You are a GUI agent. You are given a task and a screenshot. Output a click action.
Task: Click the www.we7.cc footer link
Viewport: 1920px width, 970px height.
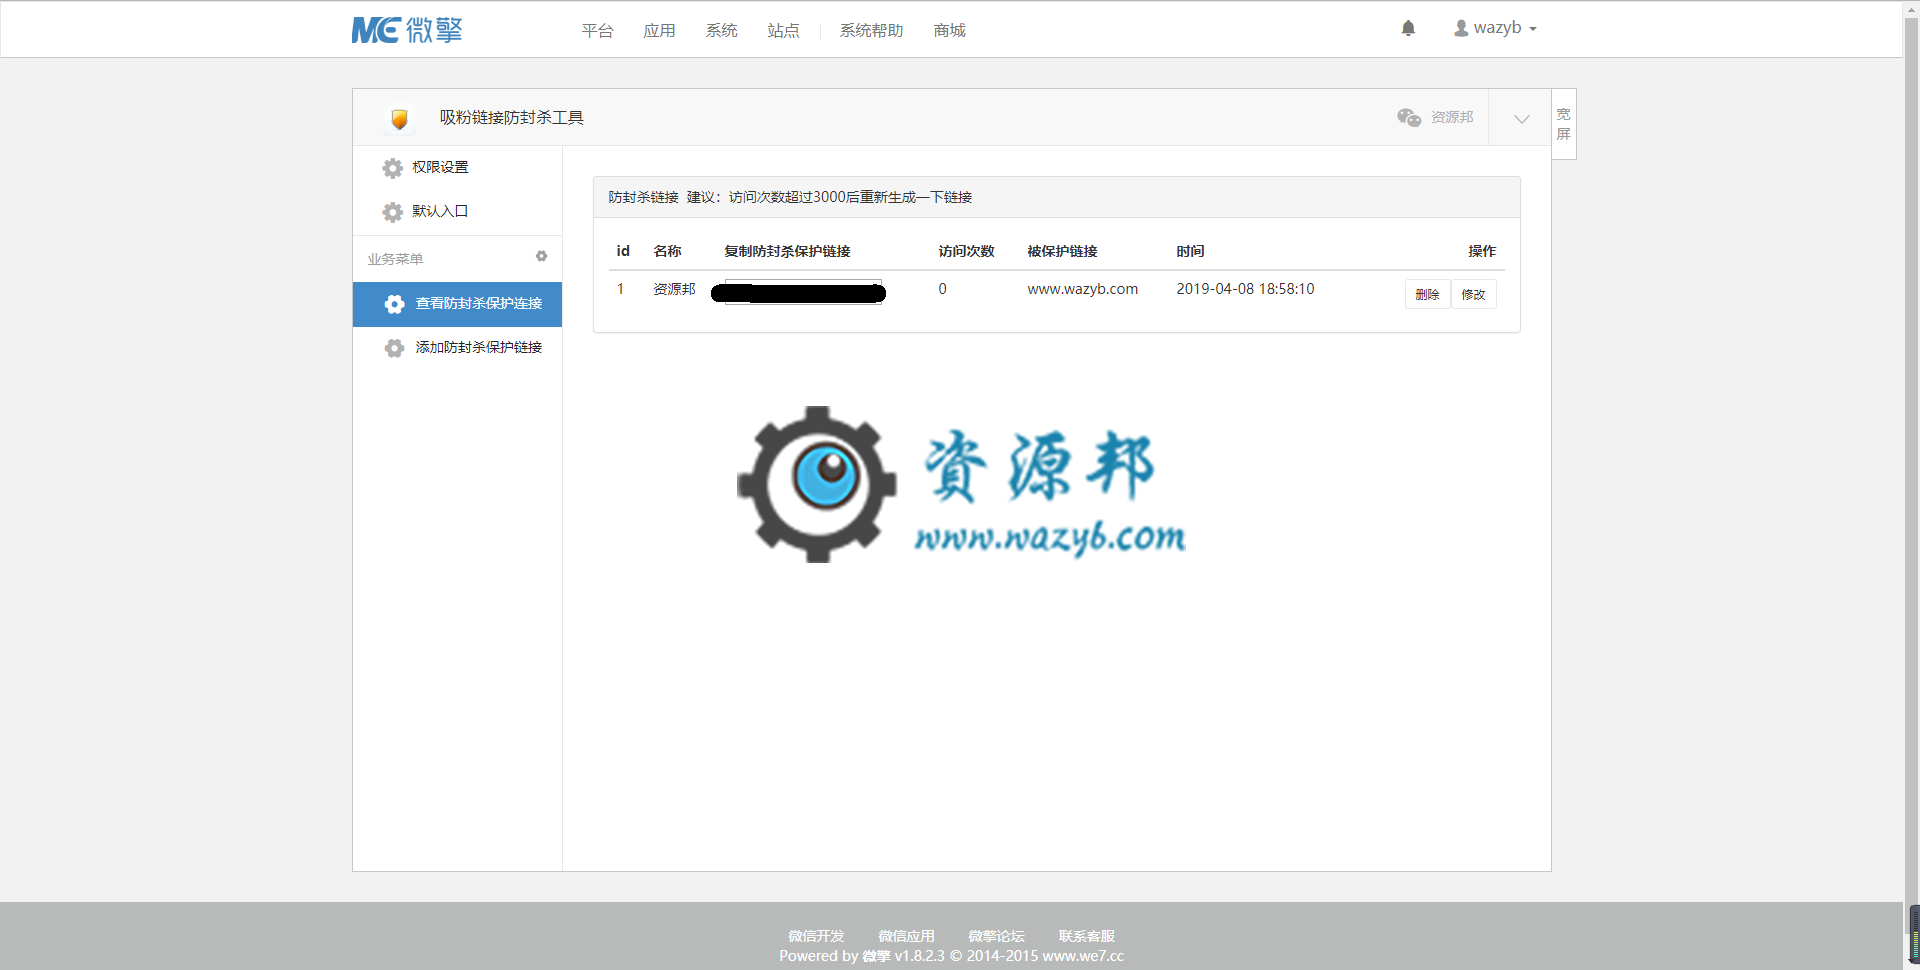[1083, 956]
